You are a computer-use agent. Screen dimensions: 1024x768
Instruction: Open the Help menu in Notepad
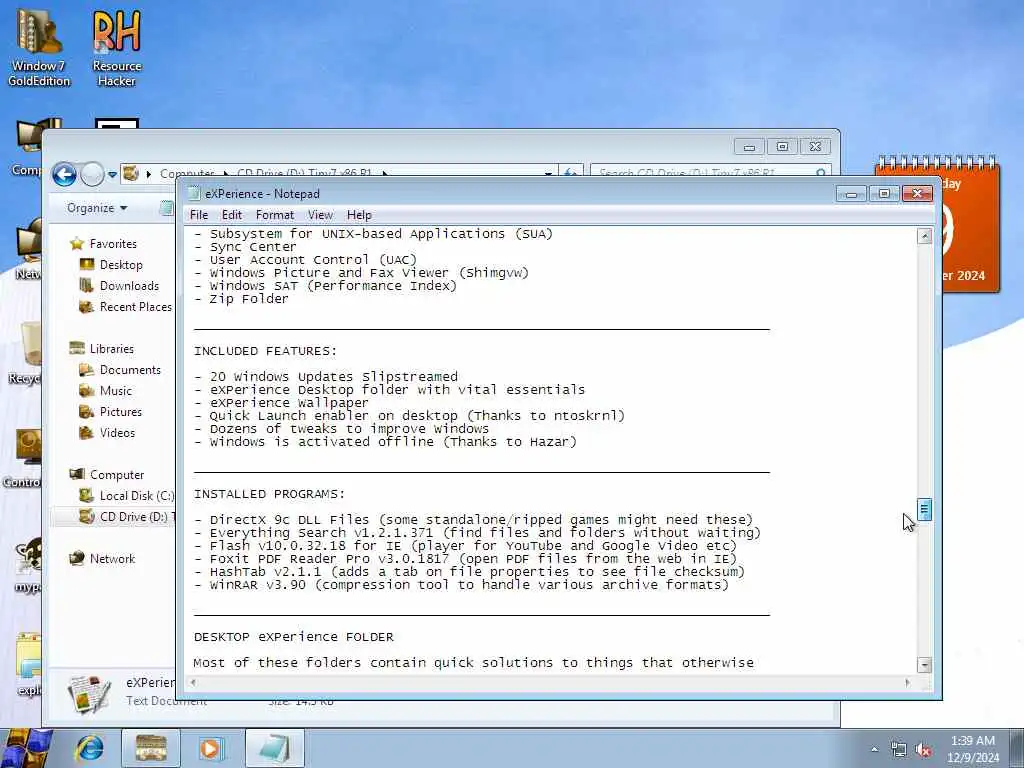359,215
